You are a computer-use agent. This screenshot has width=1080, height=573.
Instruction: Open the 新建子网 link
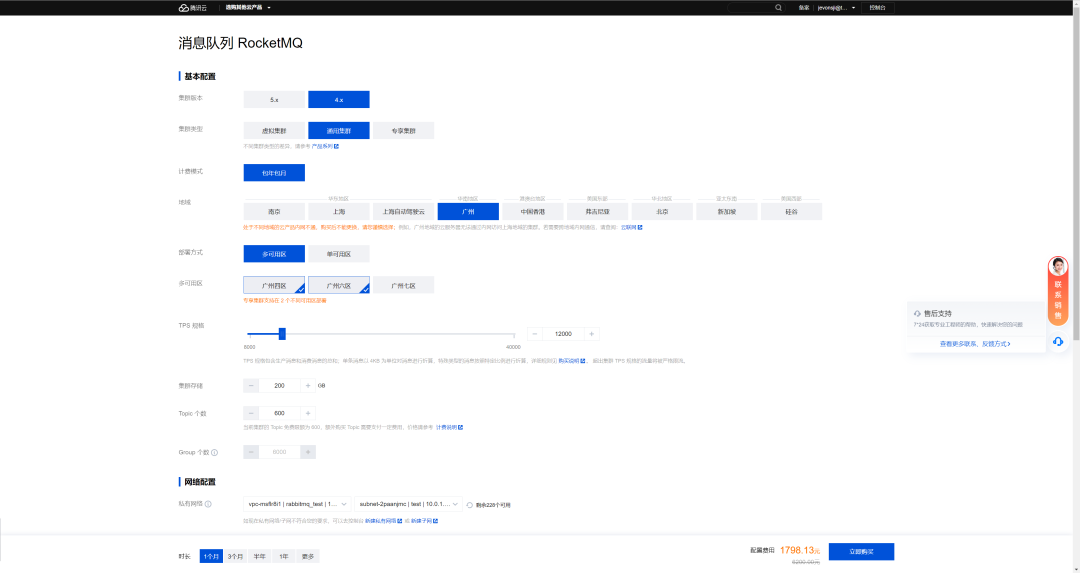click(x=424, y=521)
